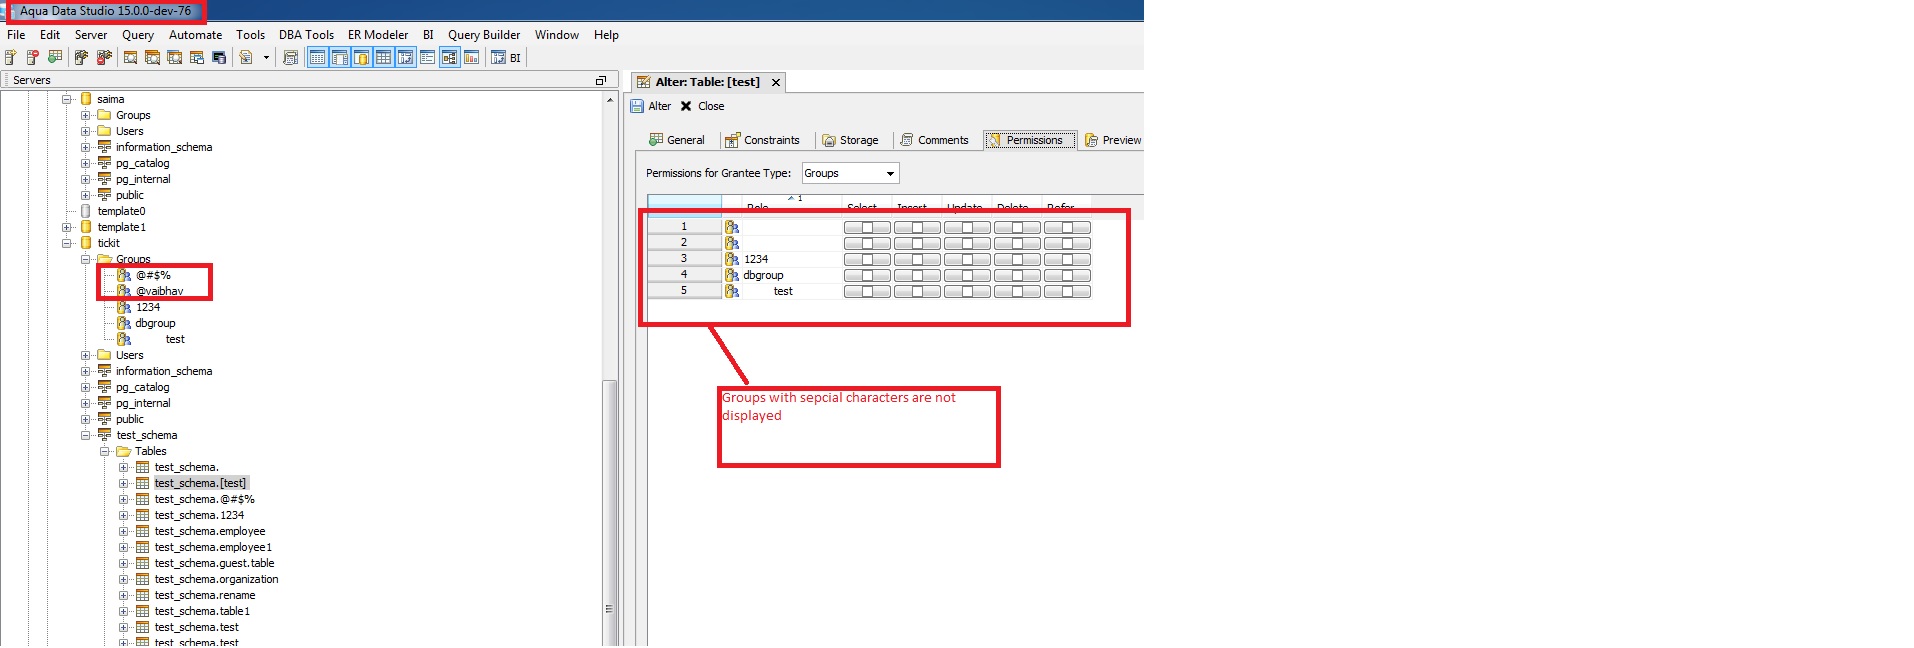Collapse the saima database node
The image size is (1914, 648).
(67, 99)
